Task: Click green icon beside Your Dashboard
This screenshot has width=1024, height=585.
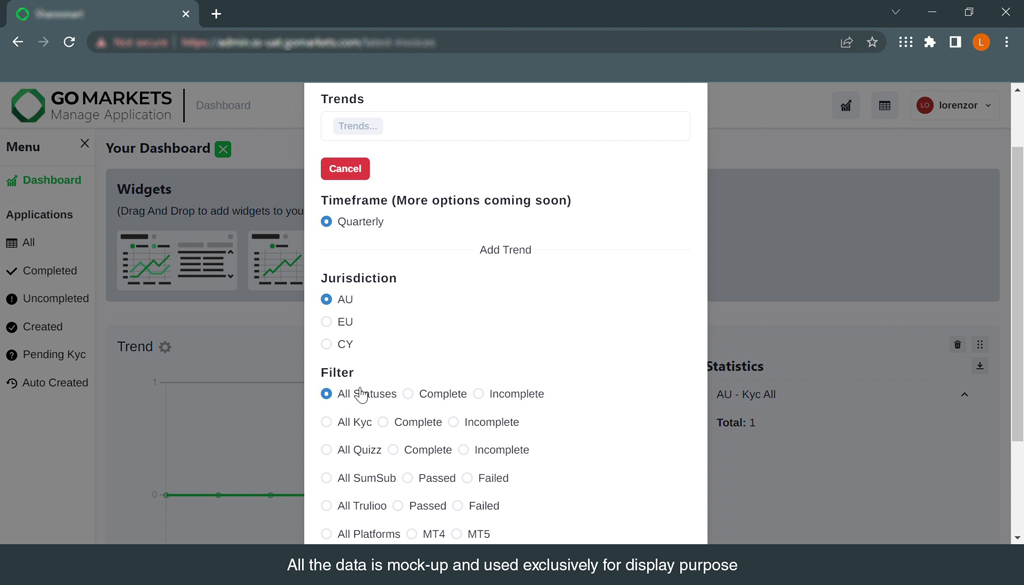Action: pos(223,149)
